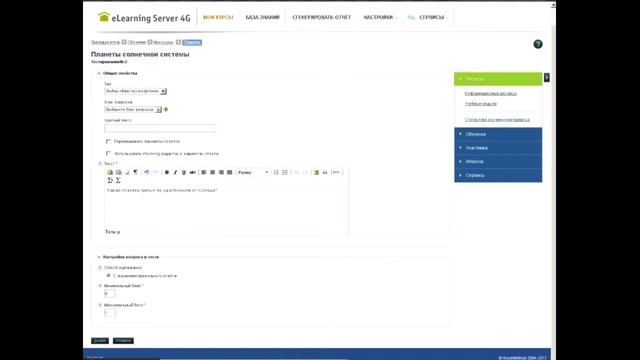Click the left dark button at form bottom
The image size is (640, 360).
coord(100,340)
